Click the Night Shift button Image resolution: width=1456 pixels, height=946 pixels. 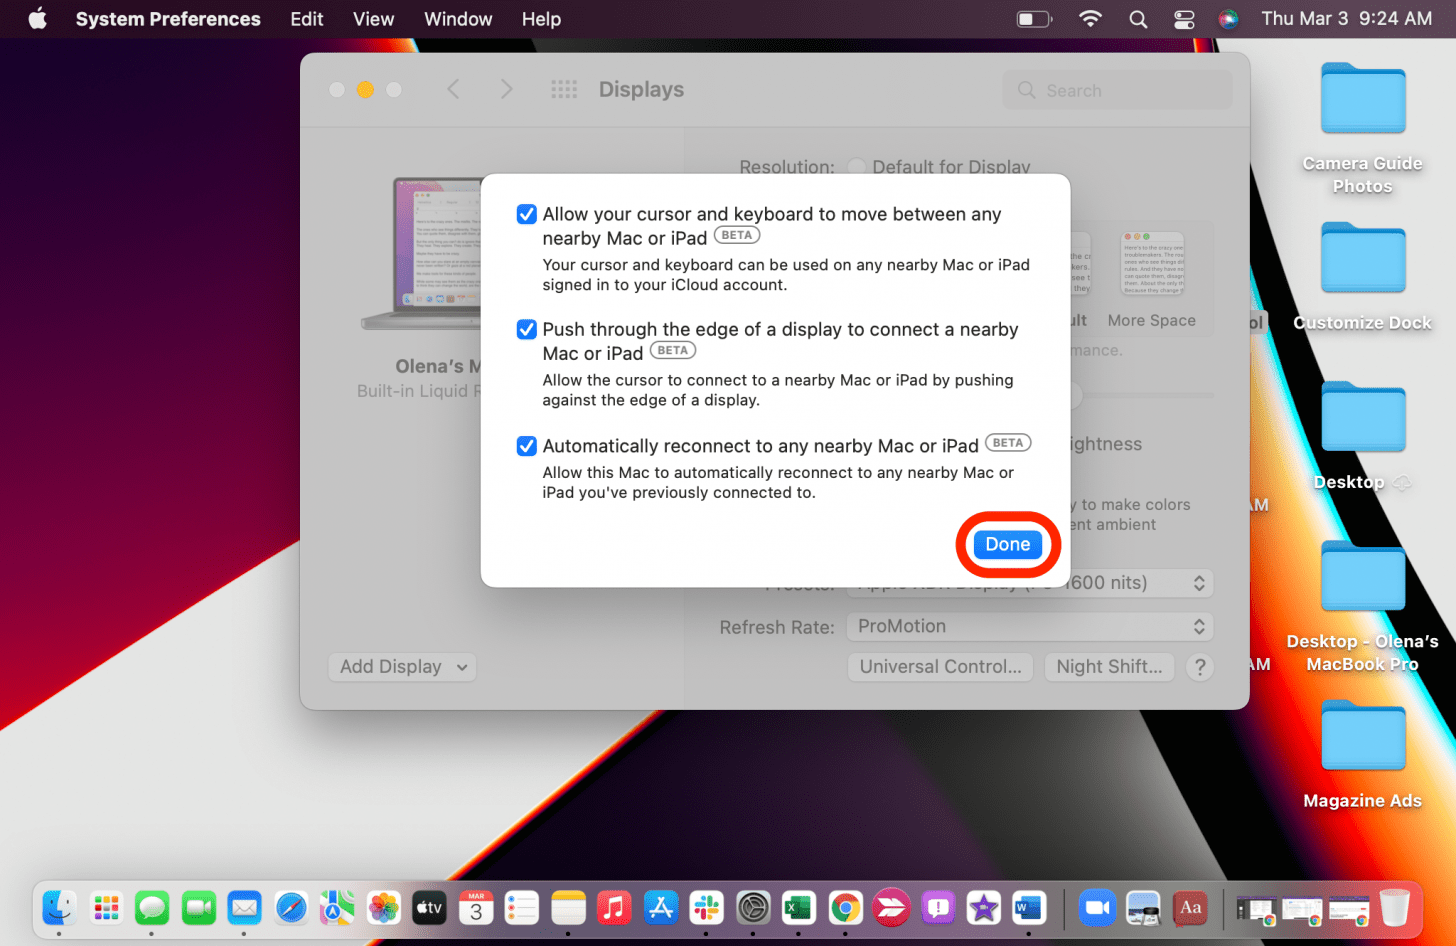[1109, 667]
